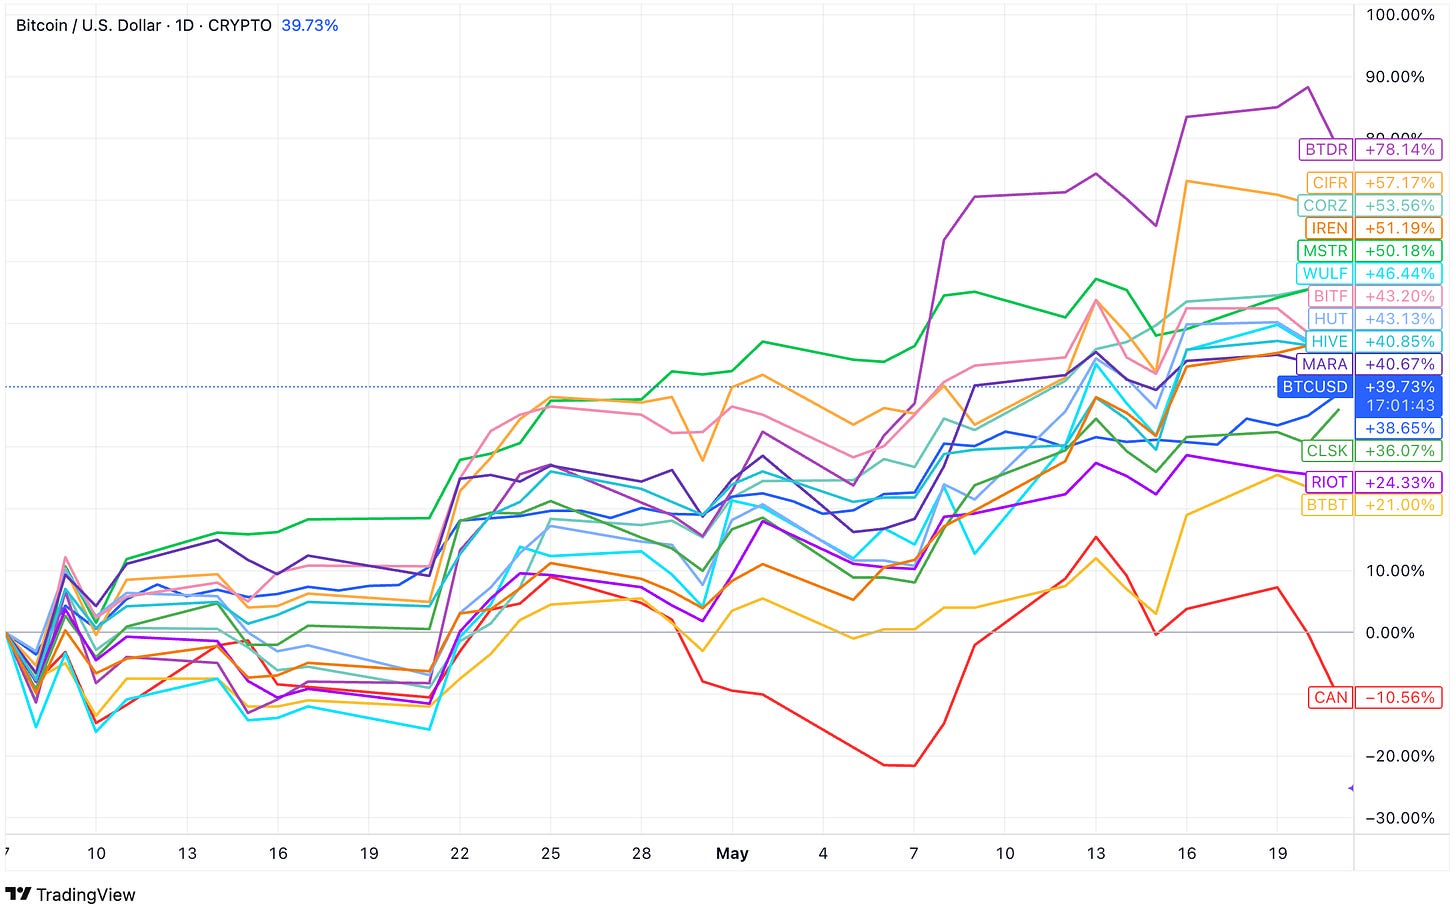Select the CIFR ticker label
Screen dimensions: 1456x913
pyautogui.click(x=1330, y=183)
